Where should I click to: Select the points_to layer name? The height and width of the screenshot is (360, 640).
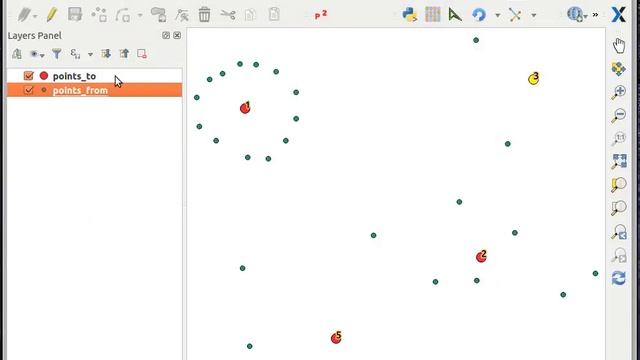(74, 76)
